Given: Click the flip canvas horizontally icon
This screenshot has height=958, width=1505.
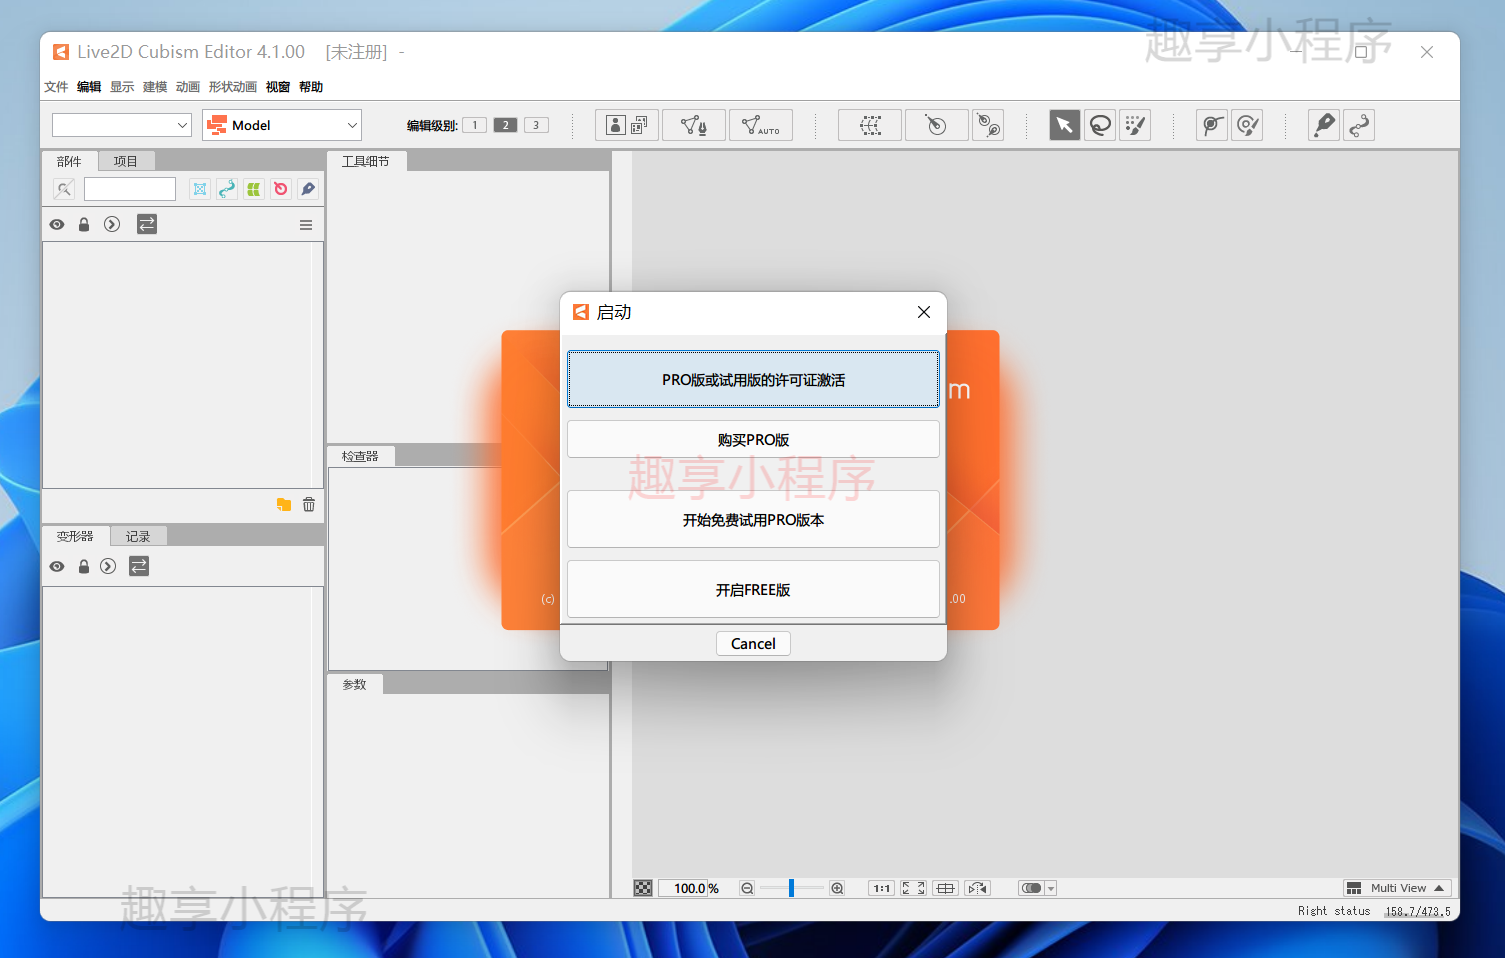Looking at the screenshot, I should pos(977,888).
